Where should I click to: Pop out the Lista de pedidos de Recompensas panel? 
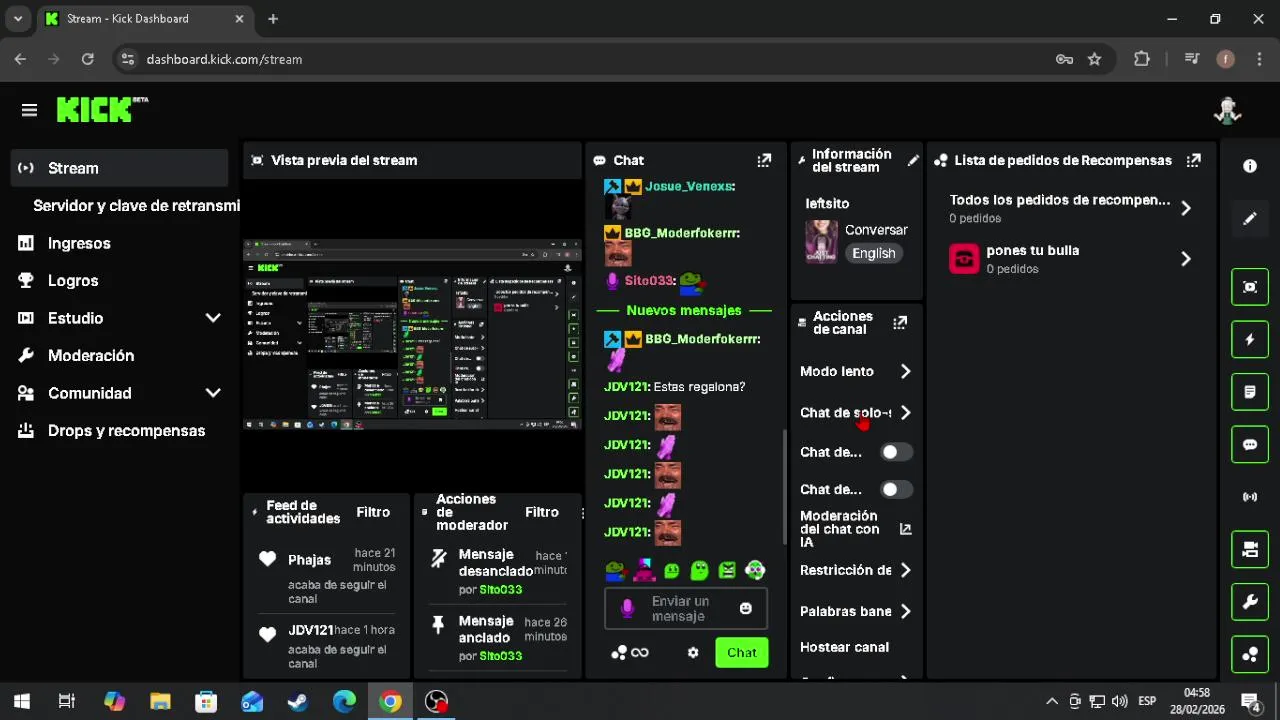pyautogui.click(x=1193, y=160)
